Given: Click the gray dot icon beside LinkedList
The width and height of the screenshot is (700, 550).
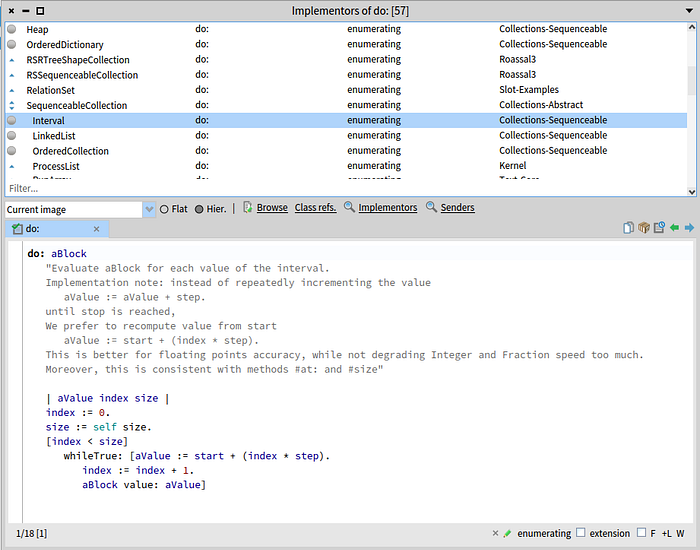Looking at the screenshot, I should 12,135.
